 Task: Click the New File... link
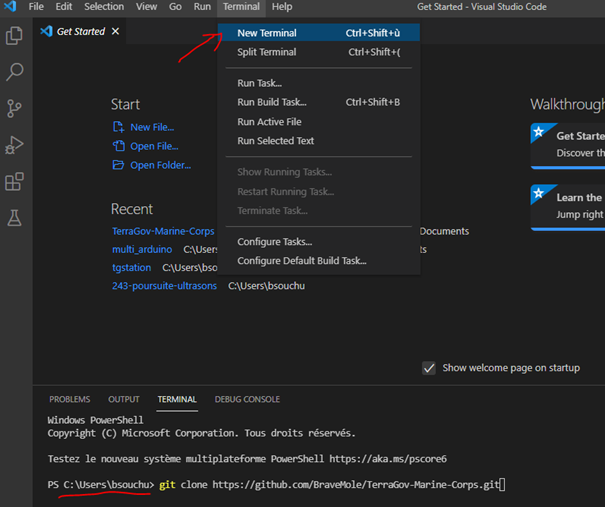point(152,127)
